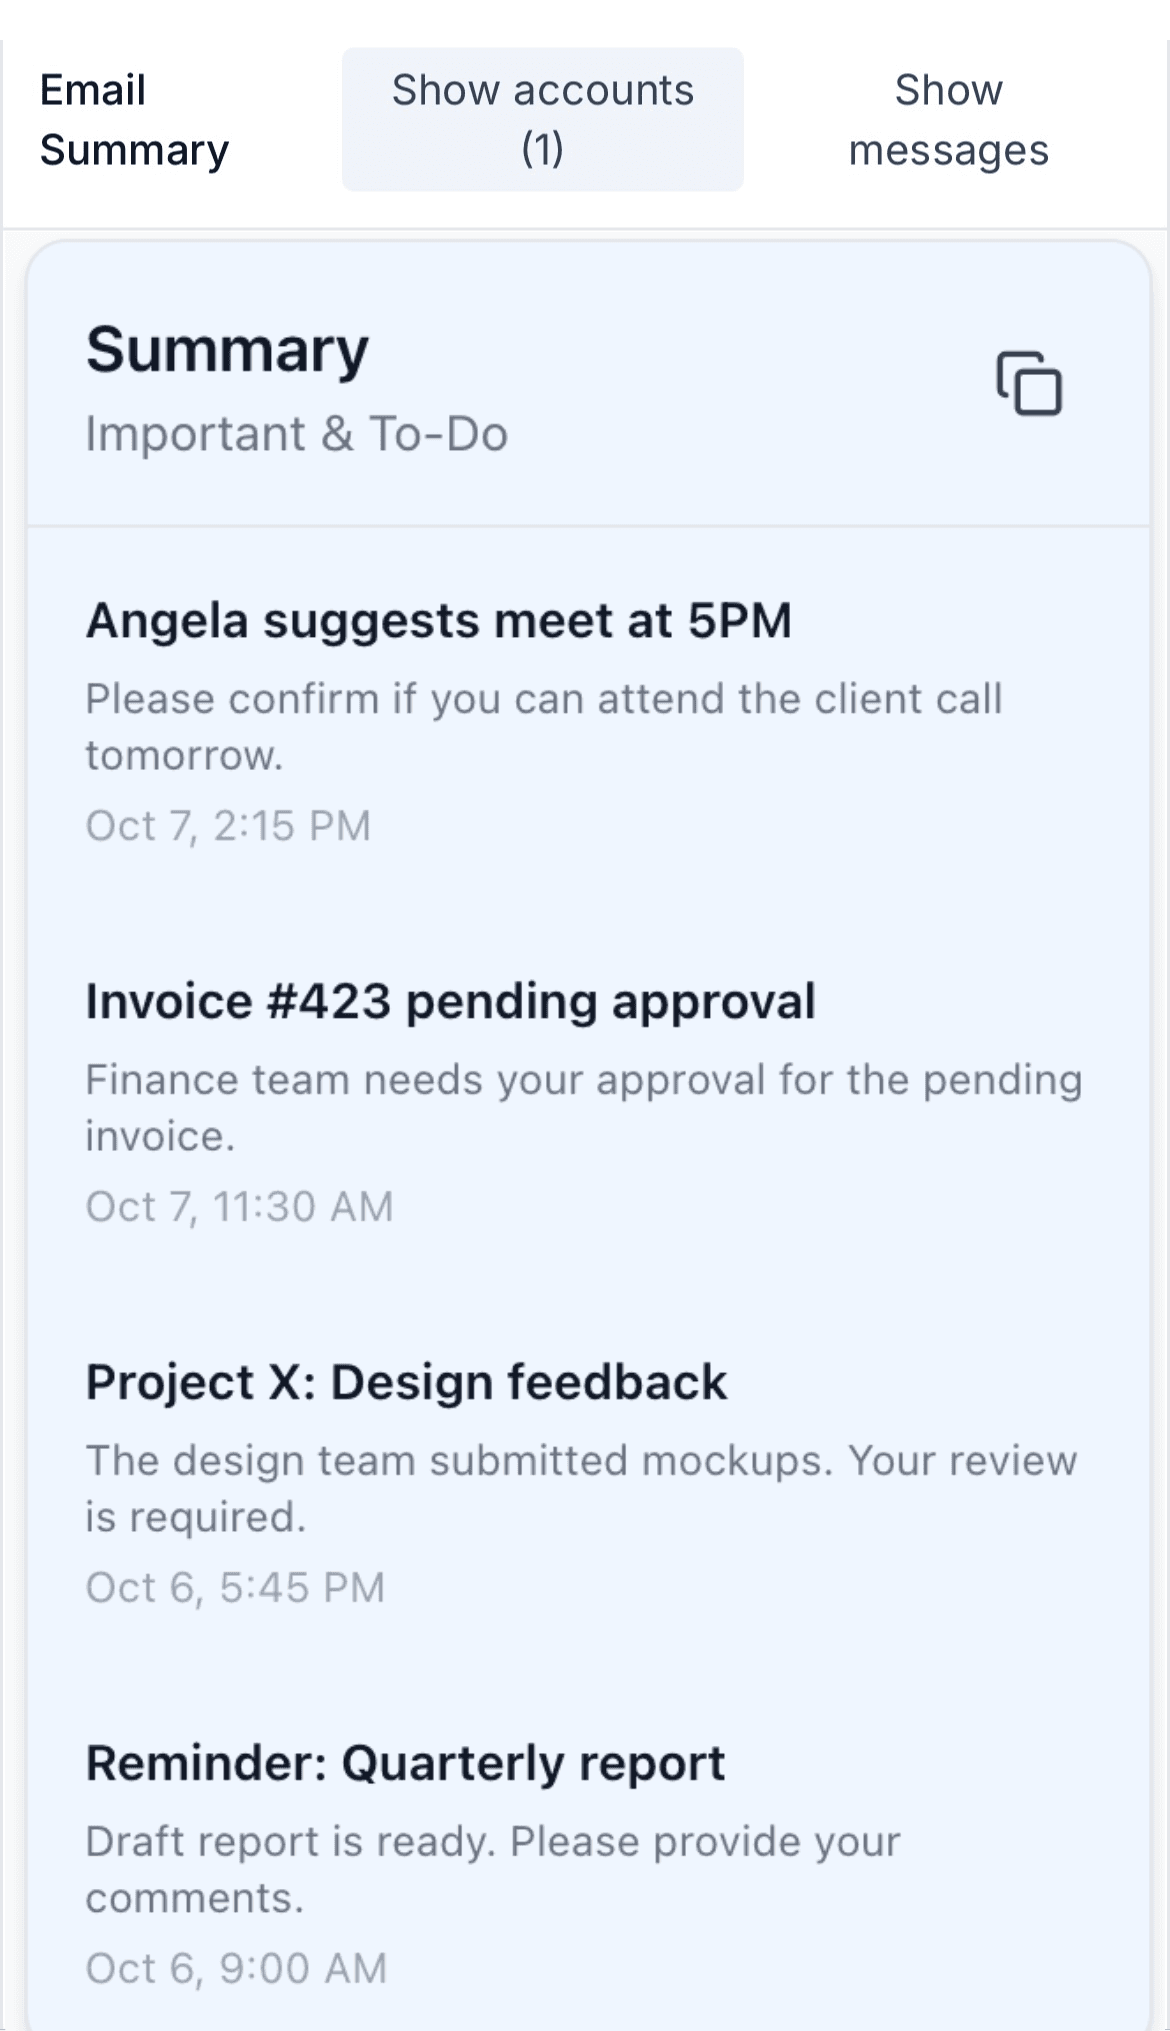Click the draft report comments text
Viewport: 1170px width, 2031px height.
[494, 1869]
